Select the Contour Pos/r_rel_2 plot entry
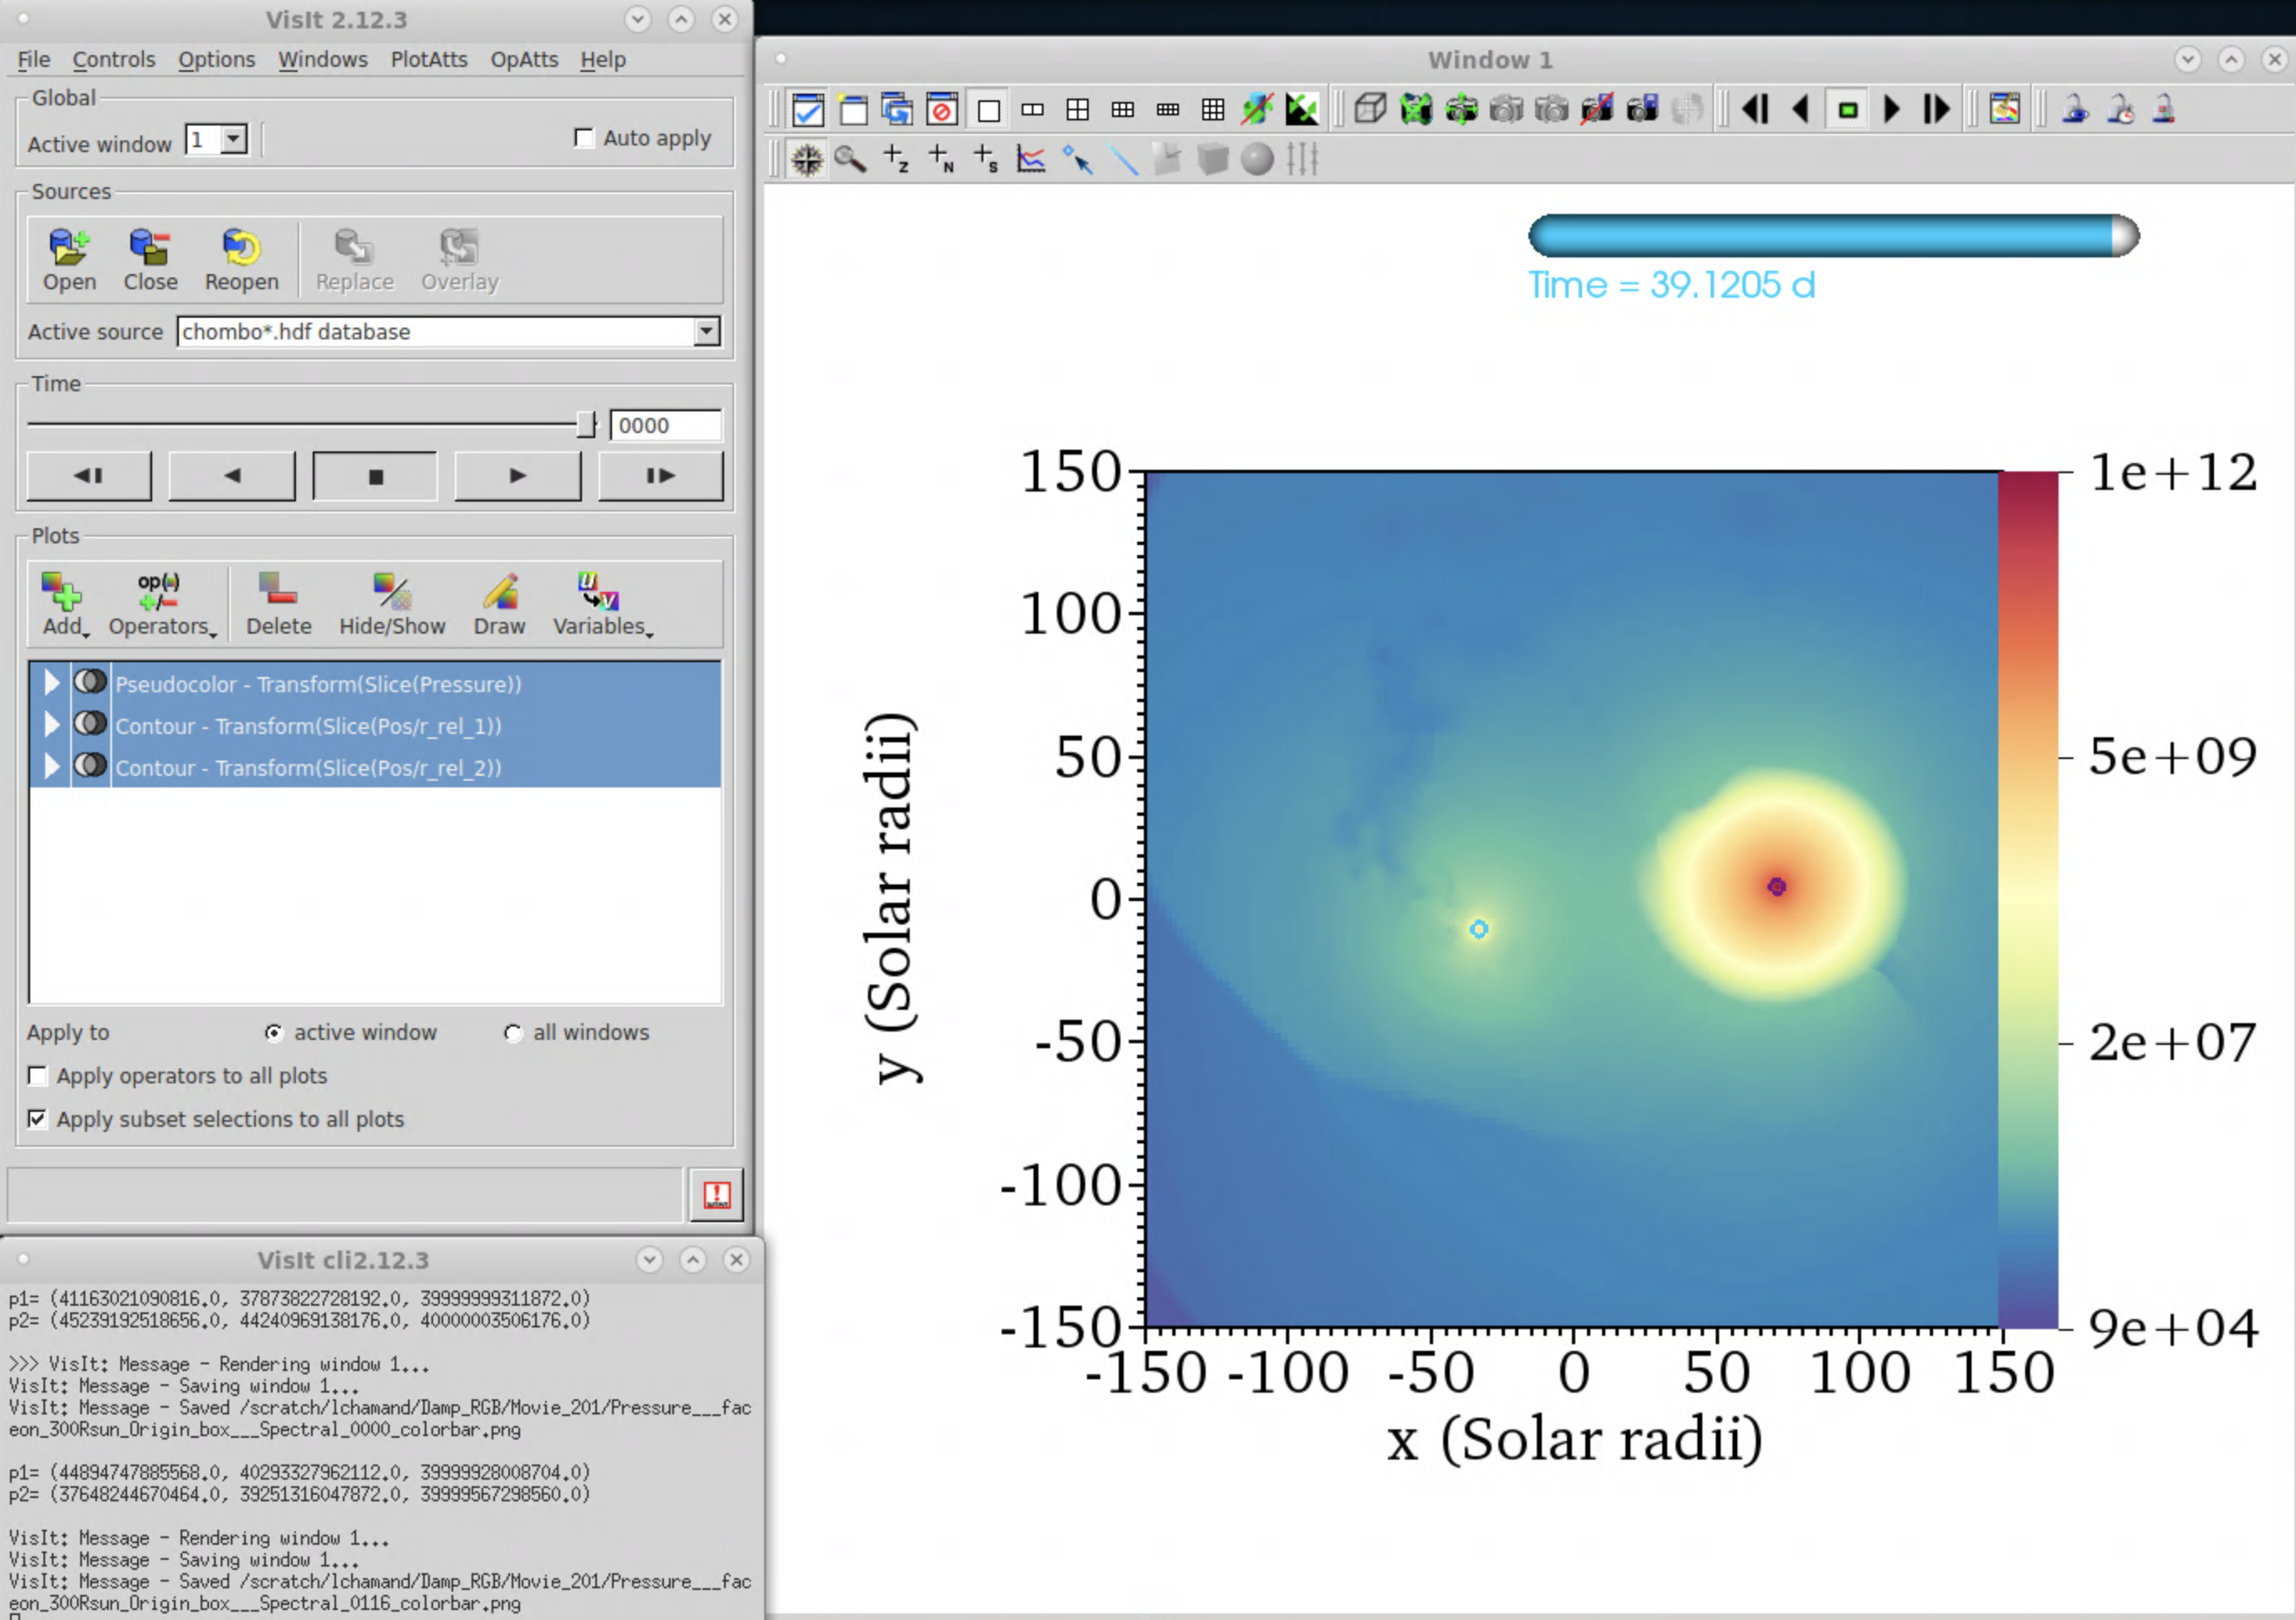Image resolution: width=2296 pixels, height=1620 pixels. point(374,767)
